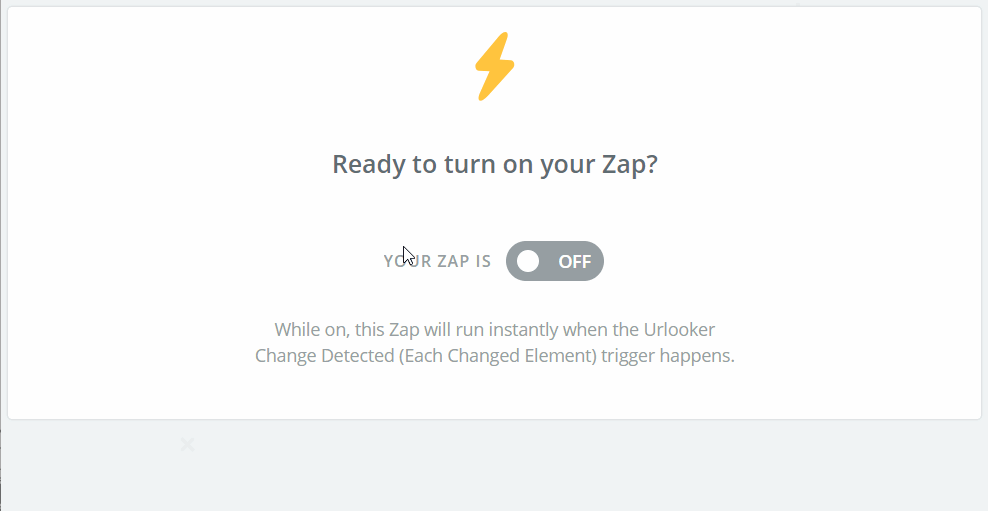Click the OFF label inside the switch
Viewport: 988px width, 511px height.
click(574, 262)
